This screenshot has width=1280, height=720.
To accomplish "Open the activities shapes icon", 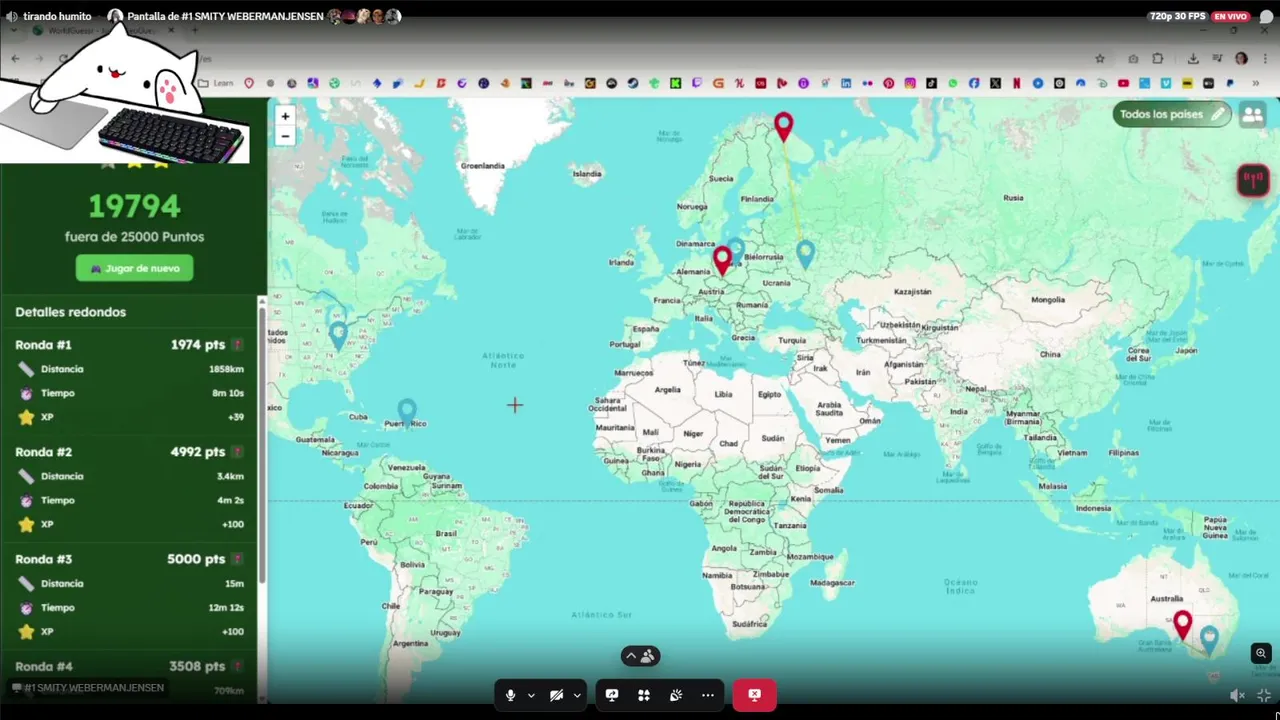I will [644, 695].
